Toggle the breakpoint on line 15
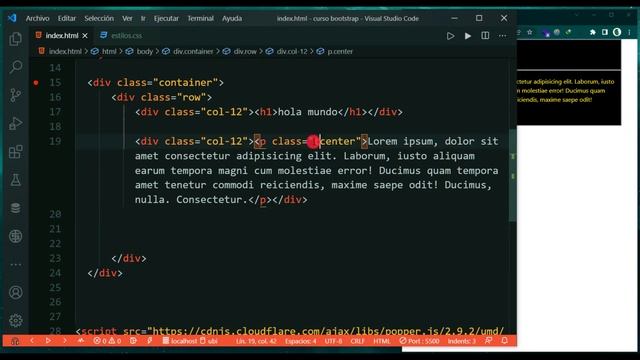 [36, 82]
